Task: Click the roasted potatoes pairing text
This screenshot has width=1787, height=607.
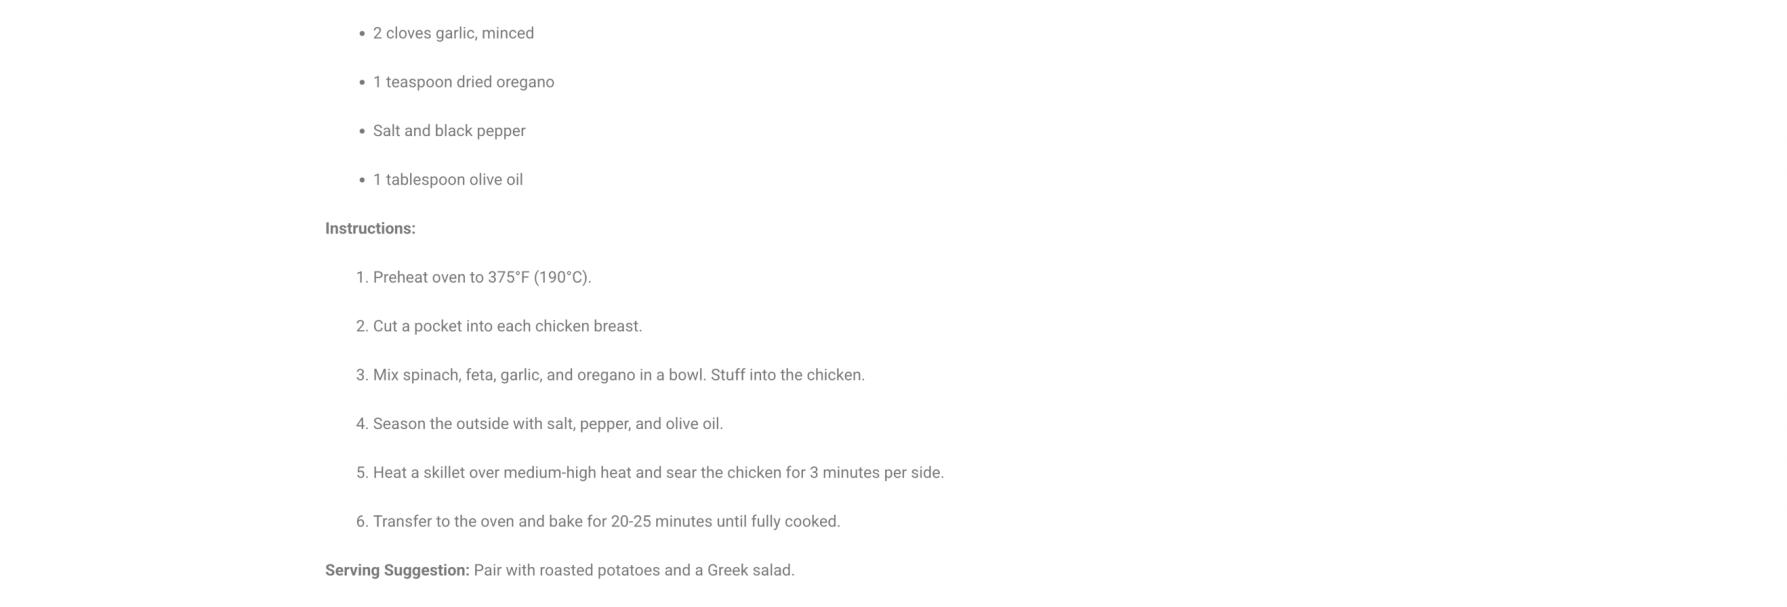Action: click(x=599, y=571)
